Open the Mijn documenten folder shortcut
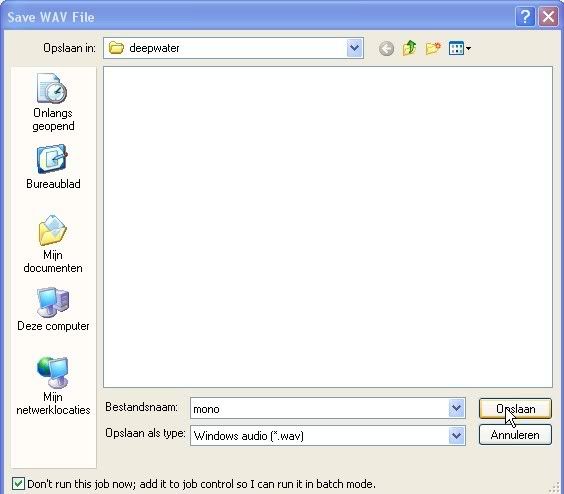Viewport: 564px width, 494px height. (x=53, y=244)
